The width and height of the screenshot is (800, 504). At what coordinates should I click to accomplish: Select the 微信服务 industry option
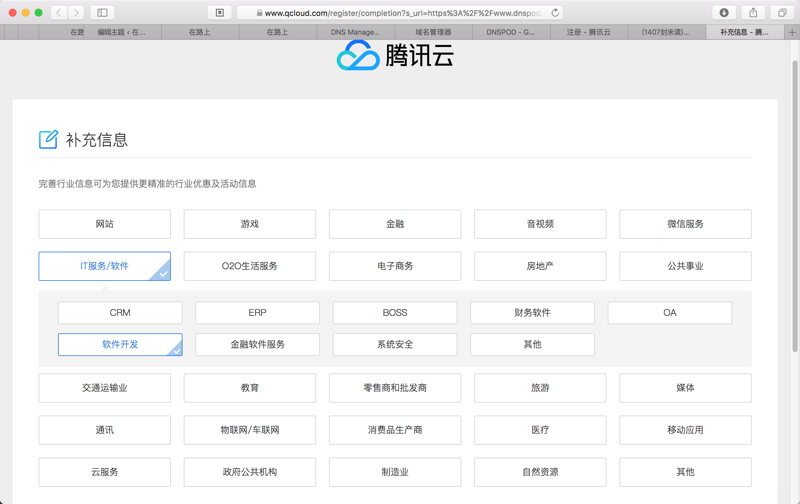[685, 224]
